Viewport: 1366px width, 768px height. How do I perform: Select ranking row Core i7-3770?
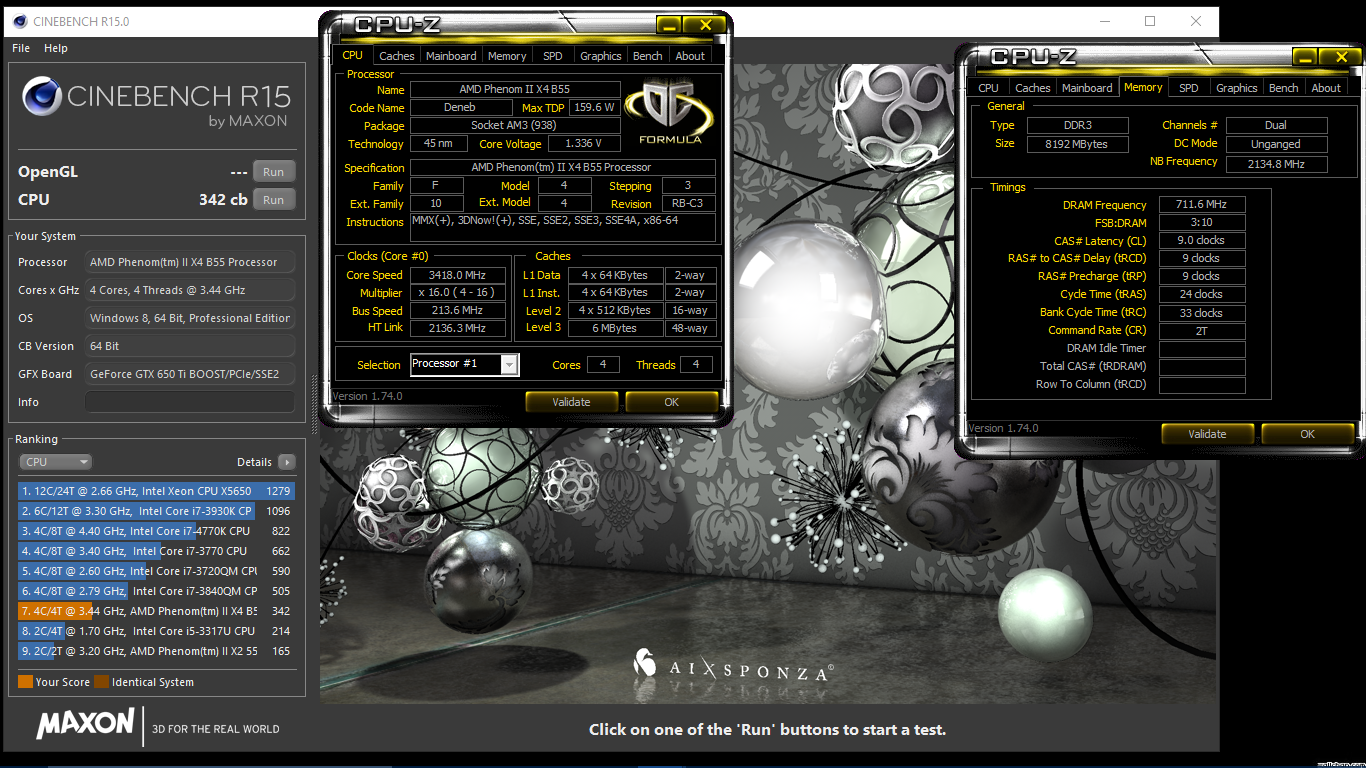click(156, 551)
